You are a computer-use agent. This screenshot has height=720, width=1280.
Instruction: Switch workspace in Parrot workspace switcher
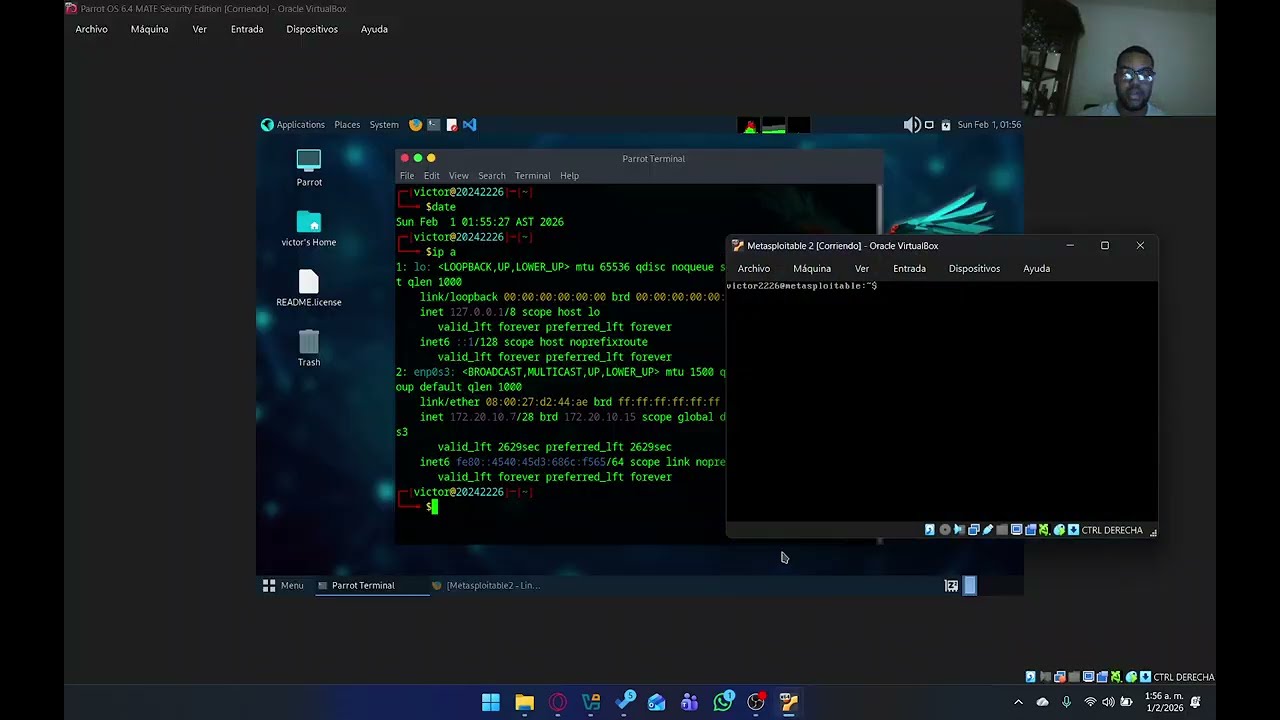pos(969,586)
